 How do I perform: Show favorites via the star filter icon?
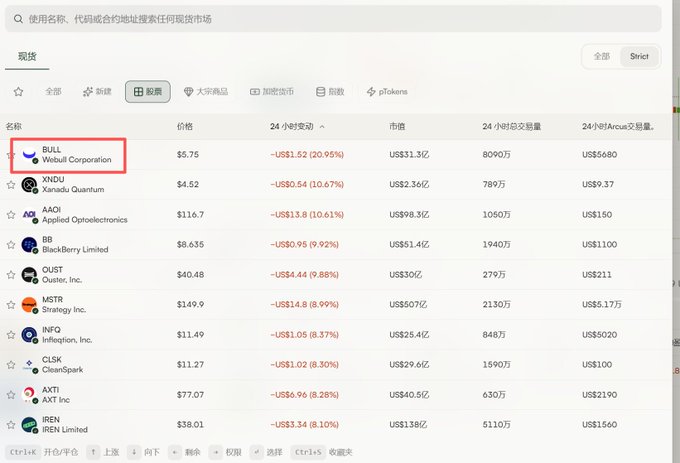pyautogui.click(x=18, y=91)
